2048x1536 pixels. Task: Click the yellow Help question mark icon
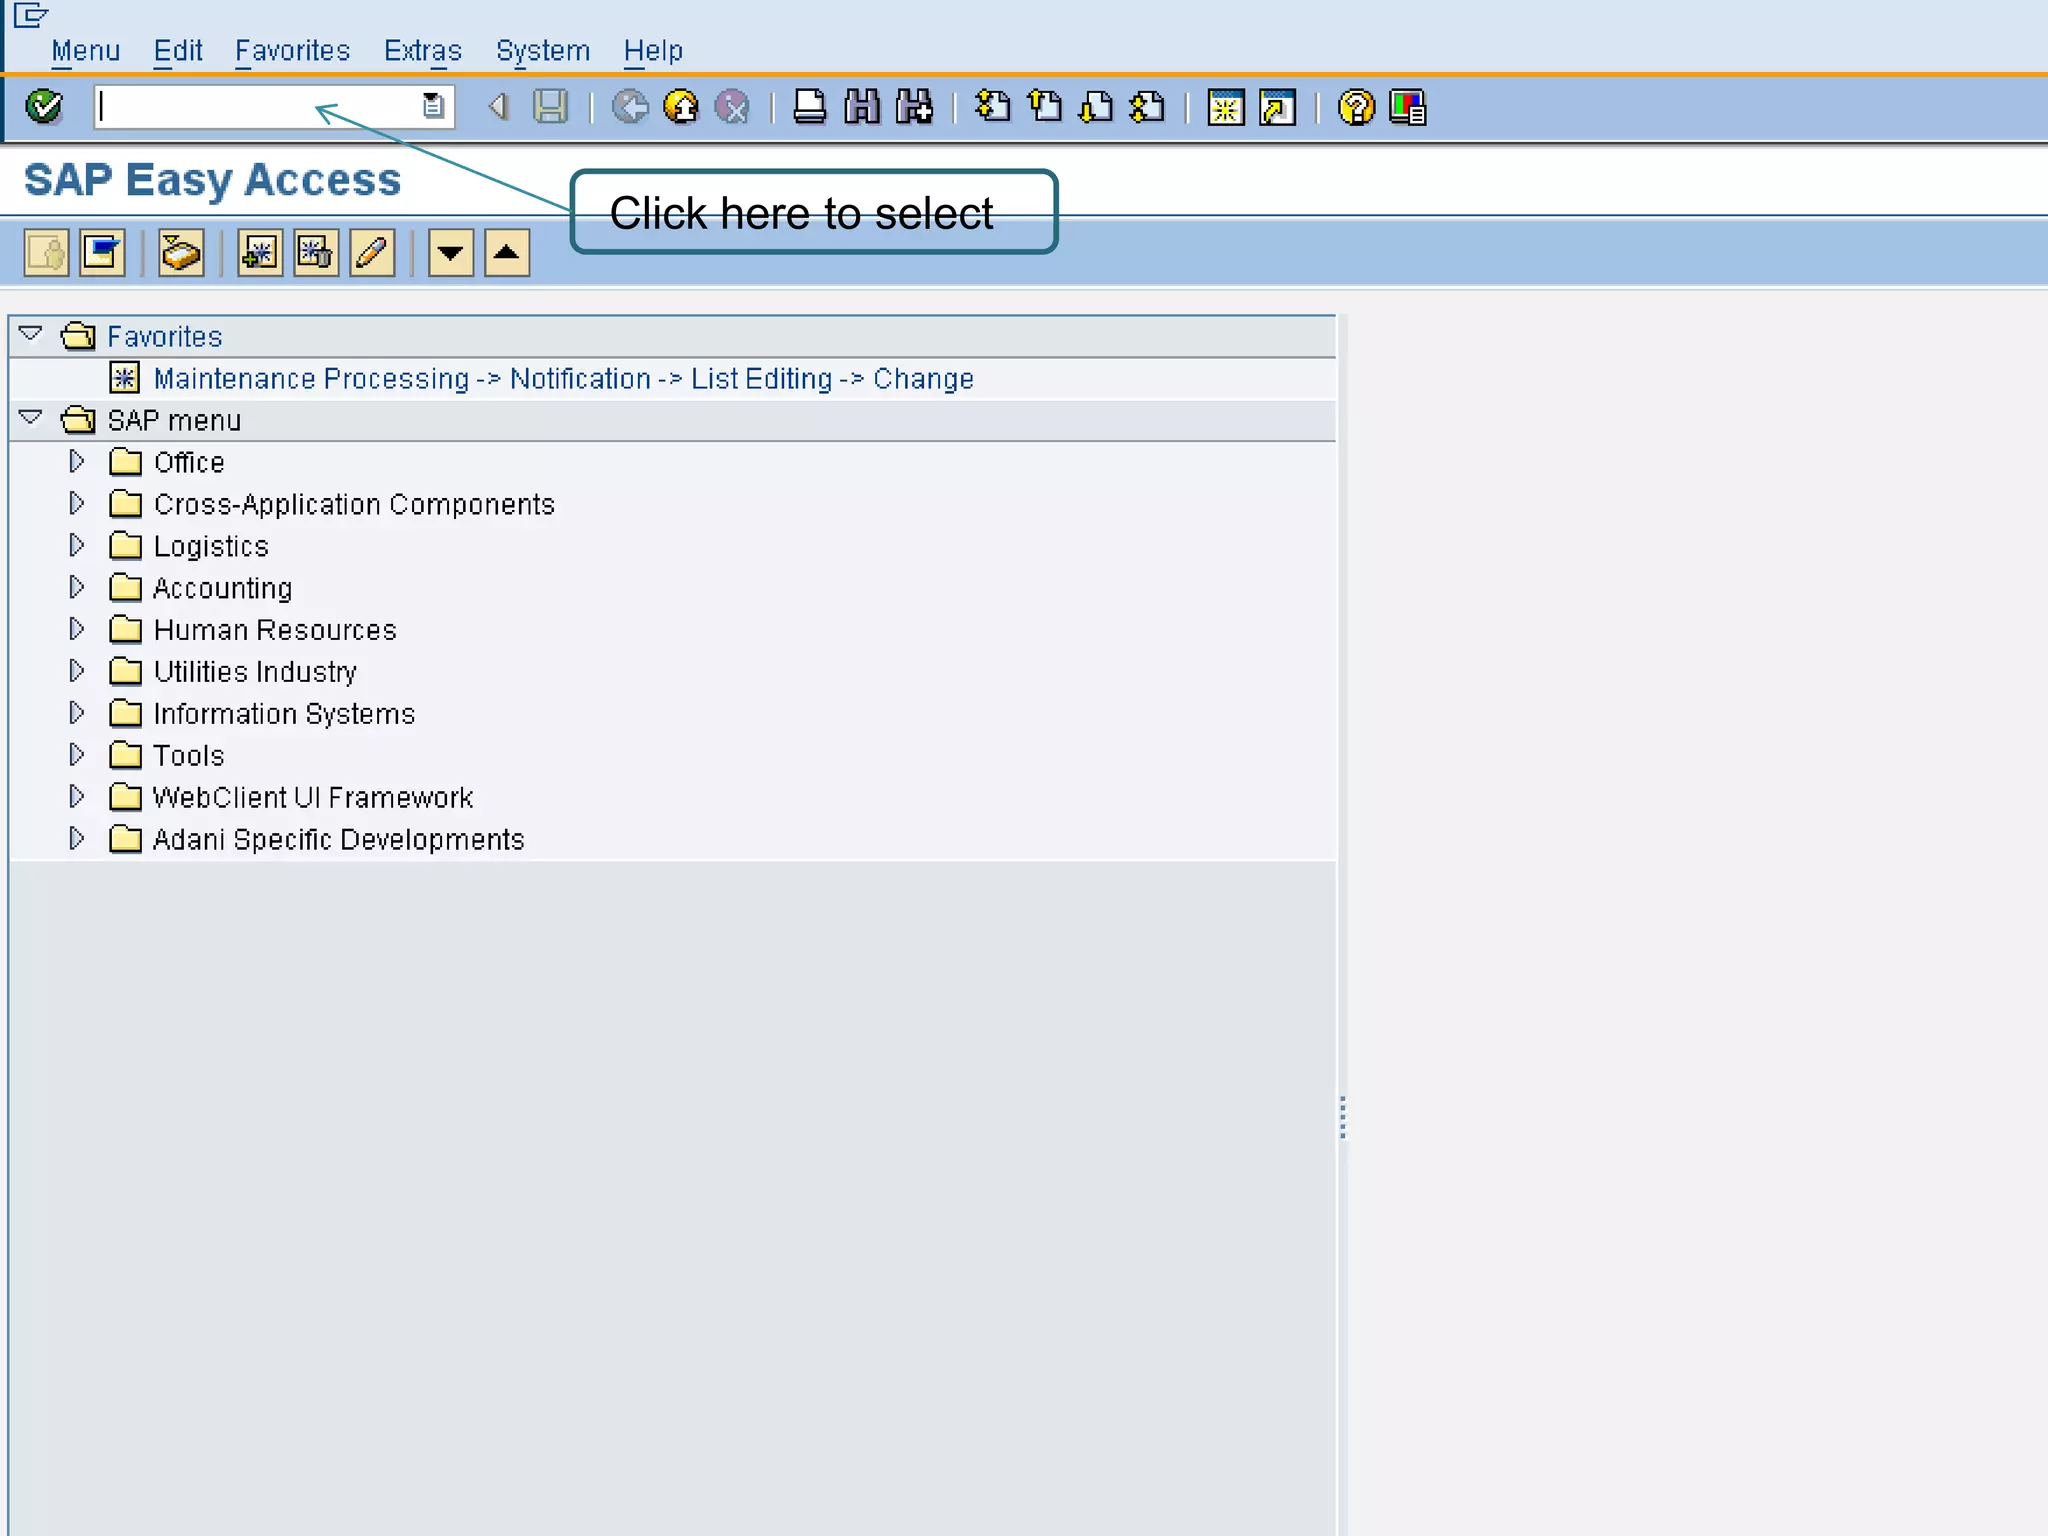pos(1356,107)
